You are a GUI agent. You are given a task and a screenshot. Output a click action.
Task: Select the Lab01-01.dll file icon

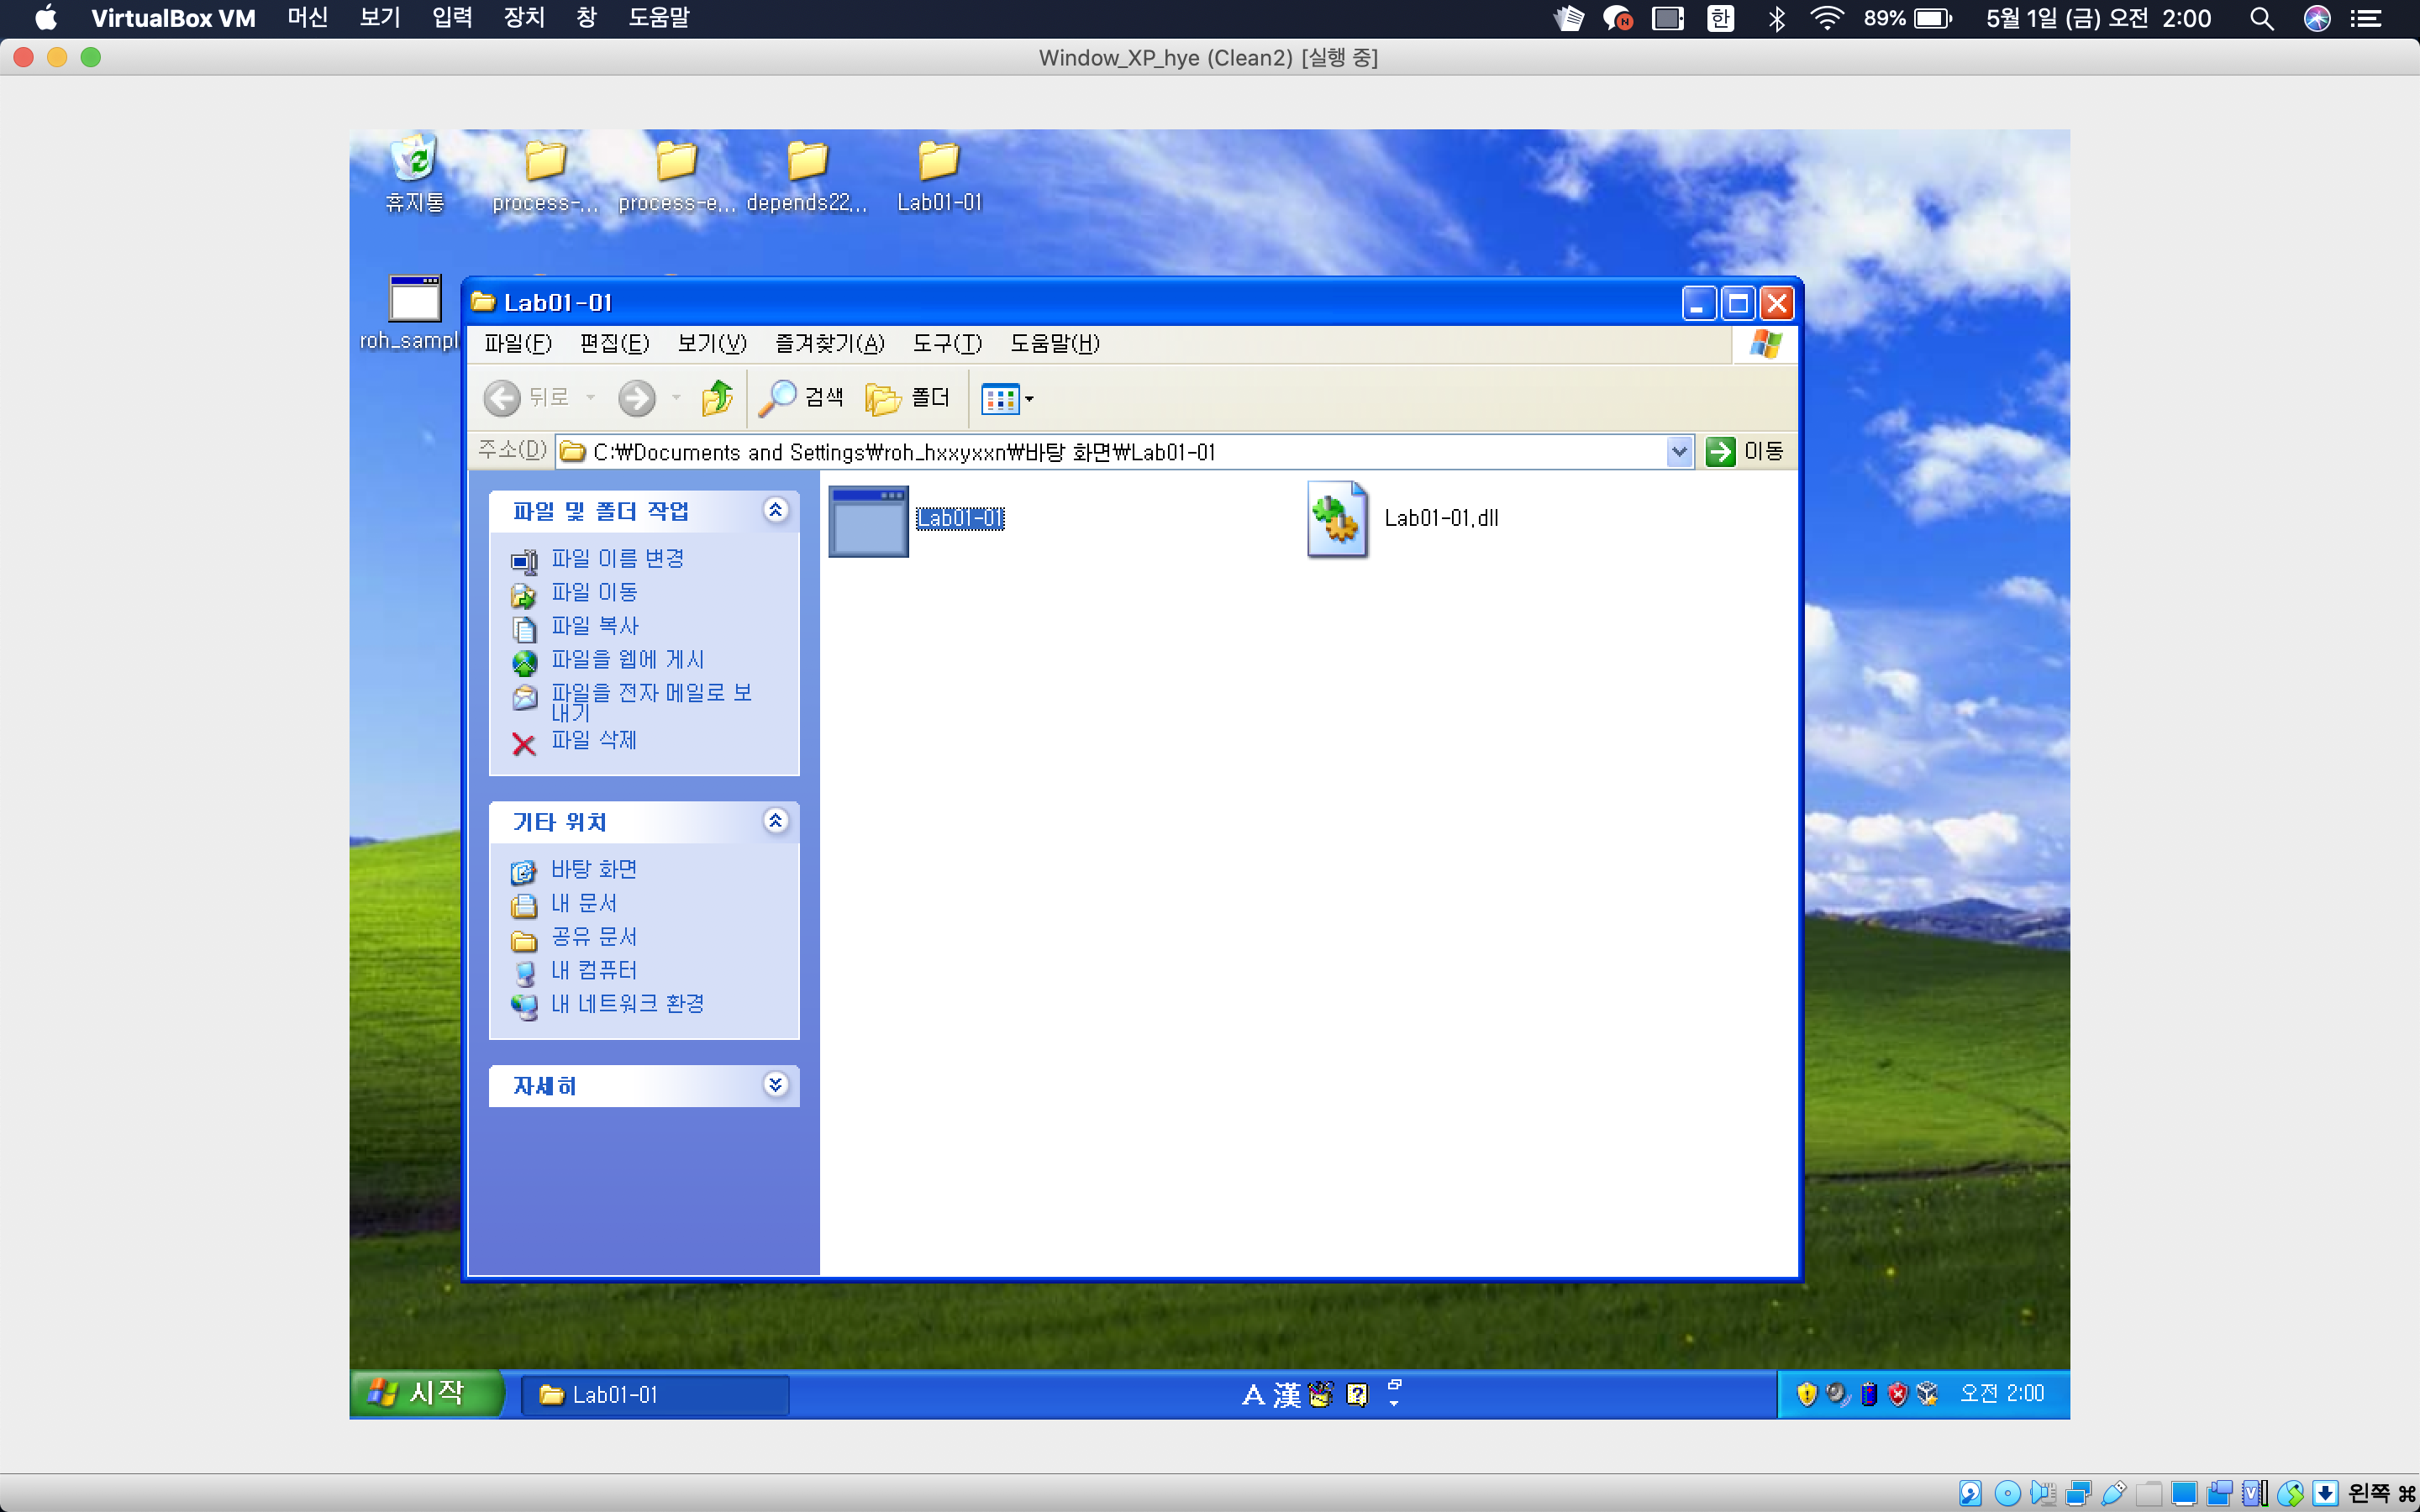pyautogui.click(x=1338, y=519)
